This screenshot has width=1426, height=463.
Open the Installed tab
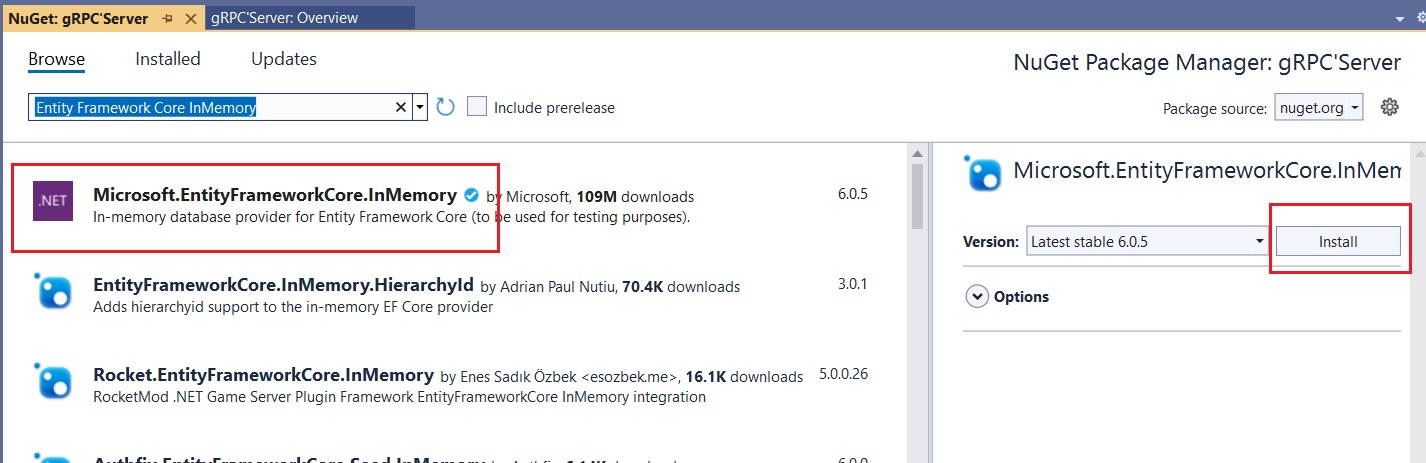coord(168,59)
